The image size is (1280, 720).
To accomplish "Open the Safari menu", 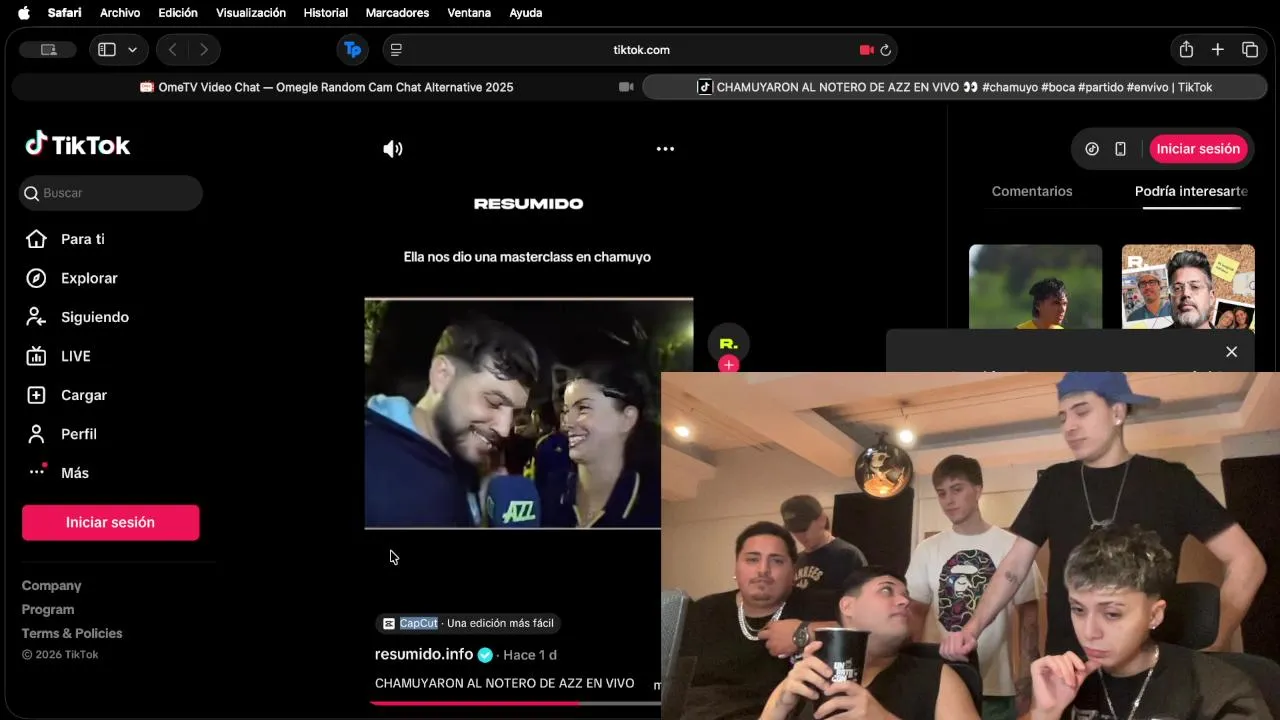I will click(65, 13).
